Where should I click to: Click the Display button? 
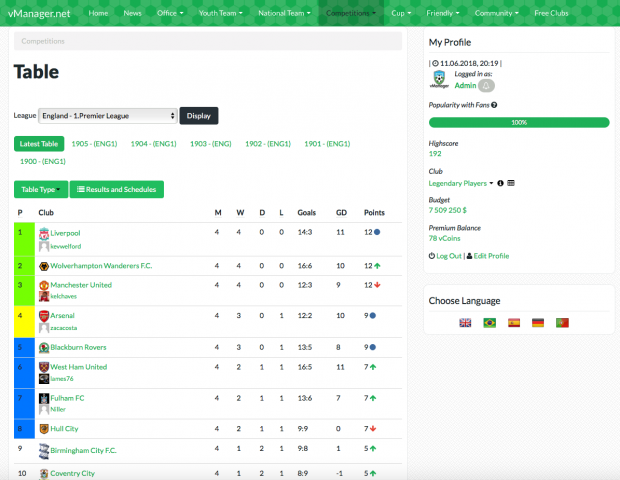click(x=199, y=116)
